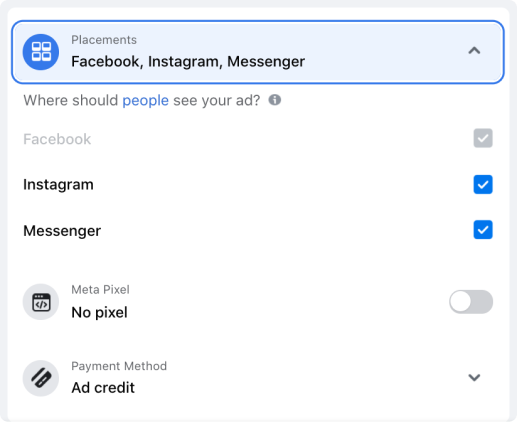517x422 pixels.
Task: Uncheck the Messenger placement checkbox
Action: pos(483,230)
